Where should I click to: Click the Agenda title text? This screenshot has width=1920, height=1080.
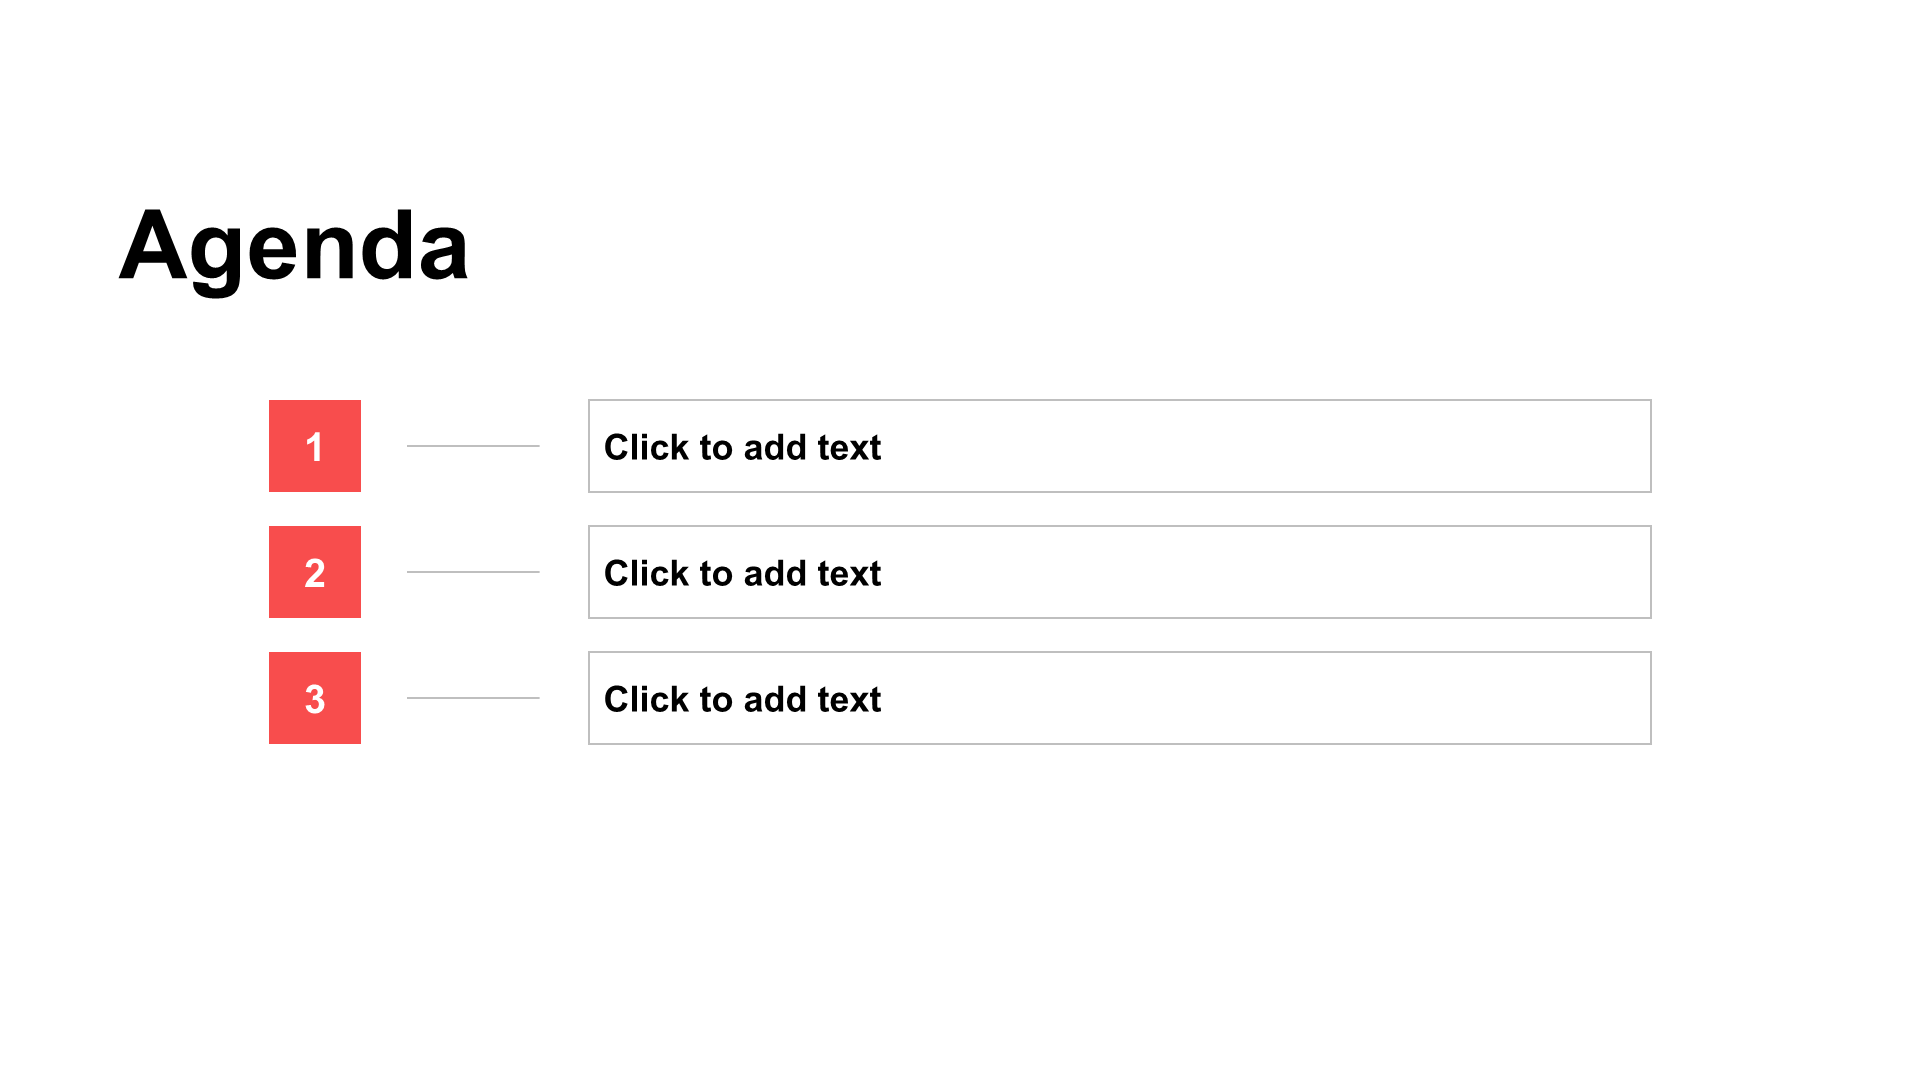[294, 246]
